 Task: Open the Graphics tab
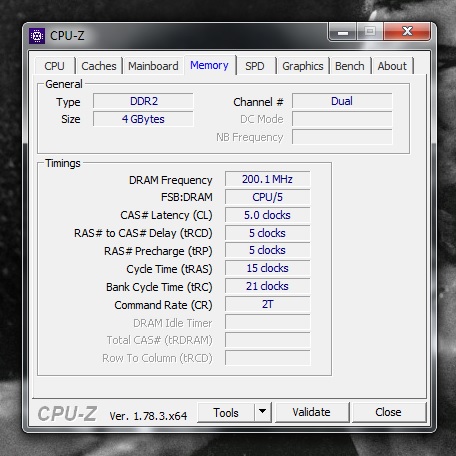(303, 66)
